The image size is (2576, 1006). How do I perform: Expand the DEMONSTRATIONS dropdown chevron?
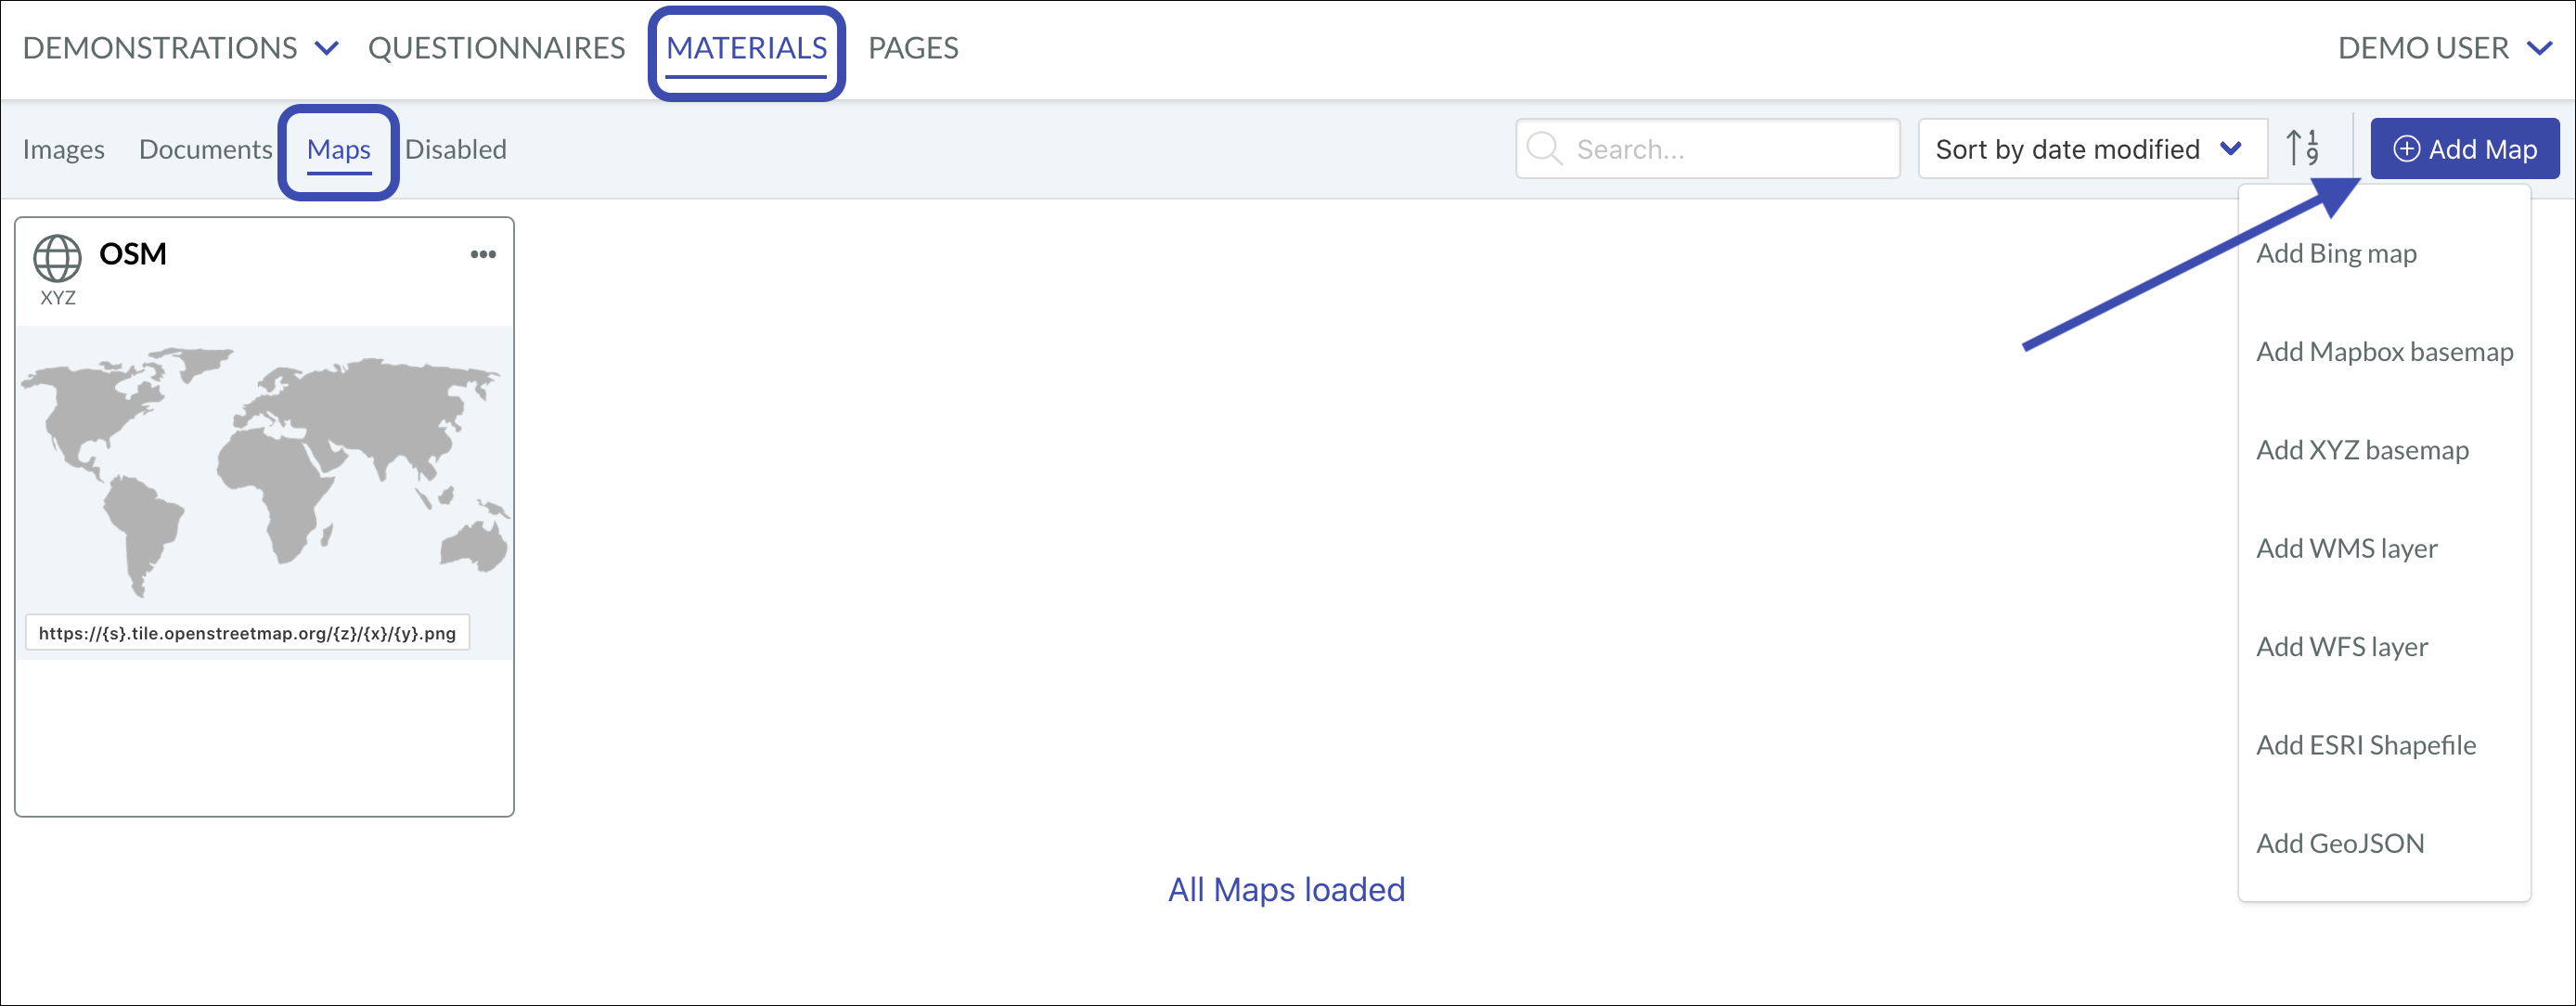tap(327, 48)
